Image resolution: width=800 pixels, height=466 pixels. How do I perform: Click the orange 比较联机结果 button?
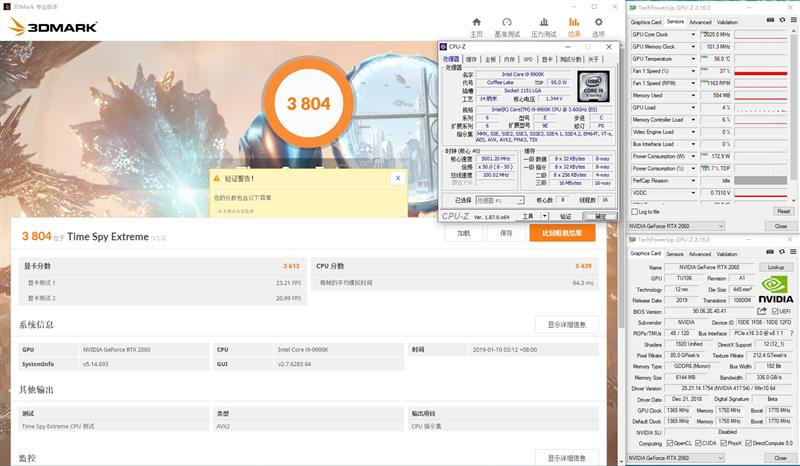click(562, 233)
